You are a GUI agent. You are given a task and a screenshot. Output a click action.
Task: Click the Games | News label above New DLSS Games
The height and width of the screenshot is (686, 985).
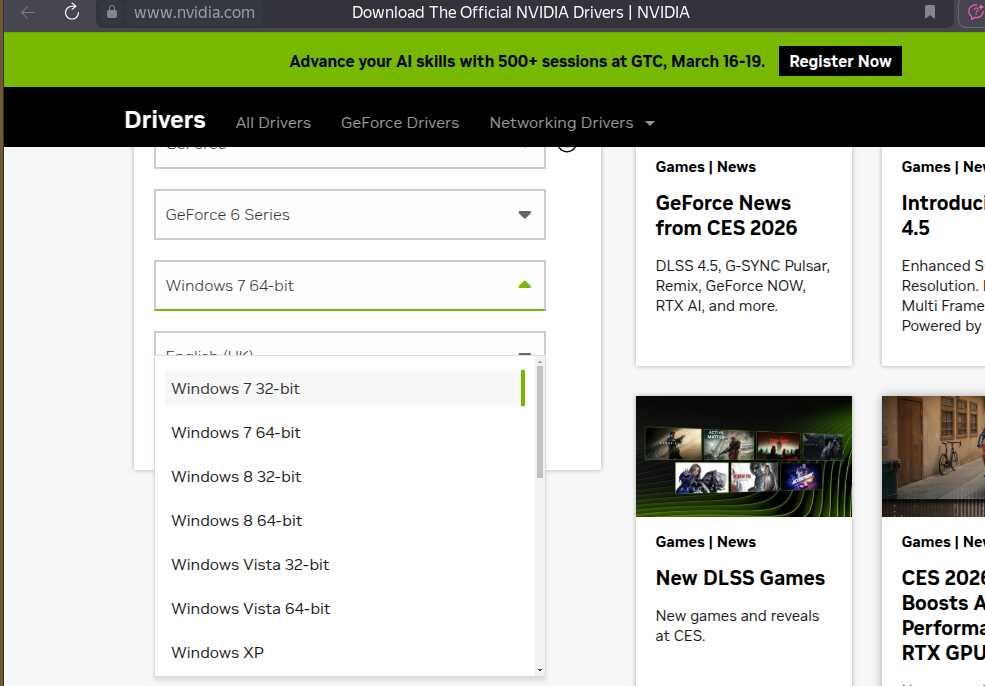705,542
